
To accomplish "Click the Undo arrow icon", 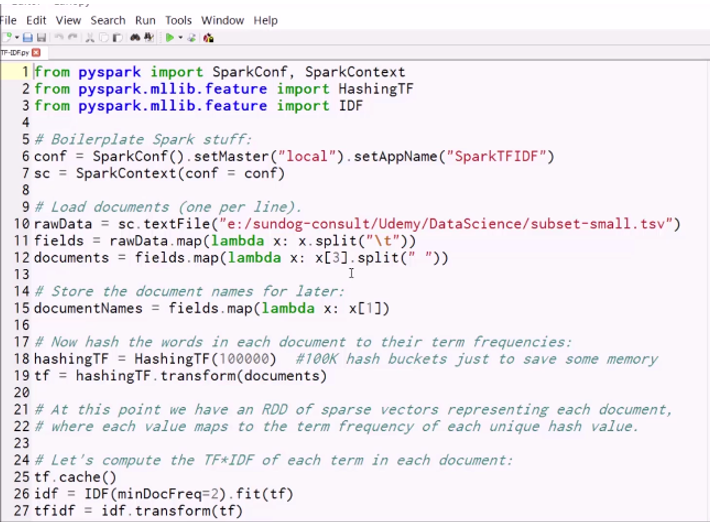I will (59, 37).
